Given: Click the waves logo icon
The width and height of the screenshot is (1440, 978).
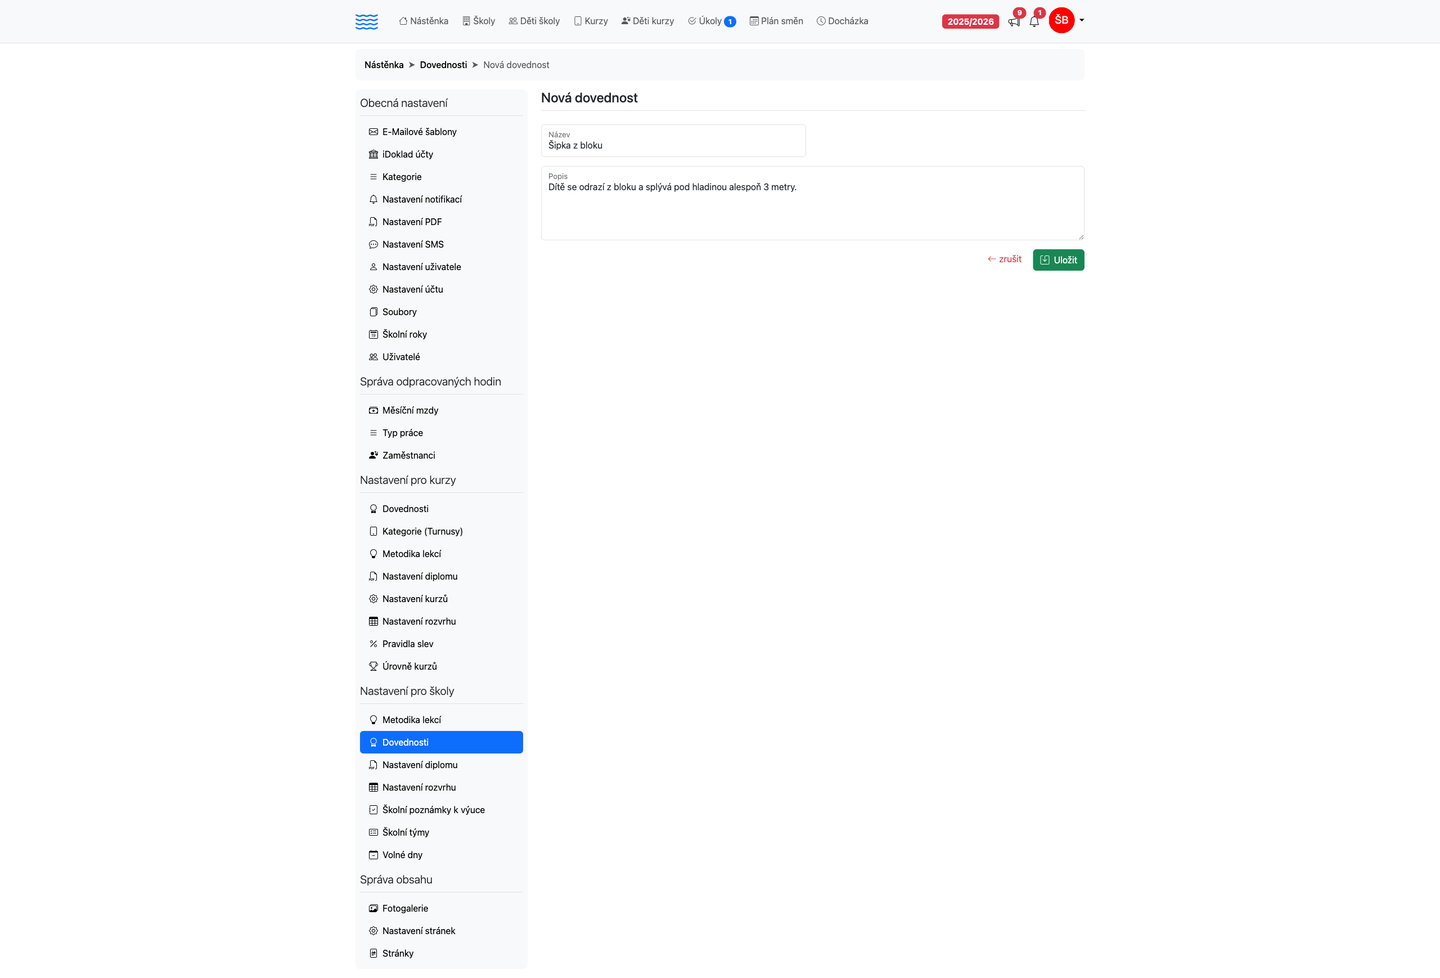Looking at the screenshot, I should [x=366, y=21].
